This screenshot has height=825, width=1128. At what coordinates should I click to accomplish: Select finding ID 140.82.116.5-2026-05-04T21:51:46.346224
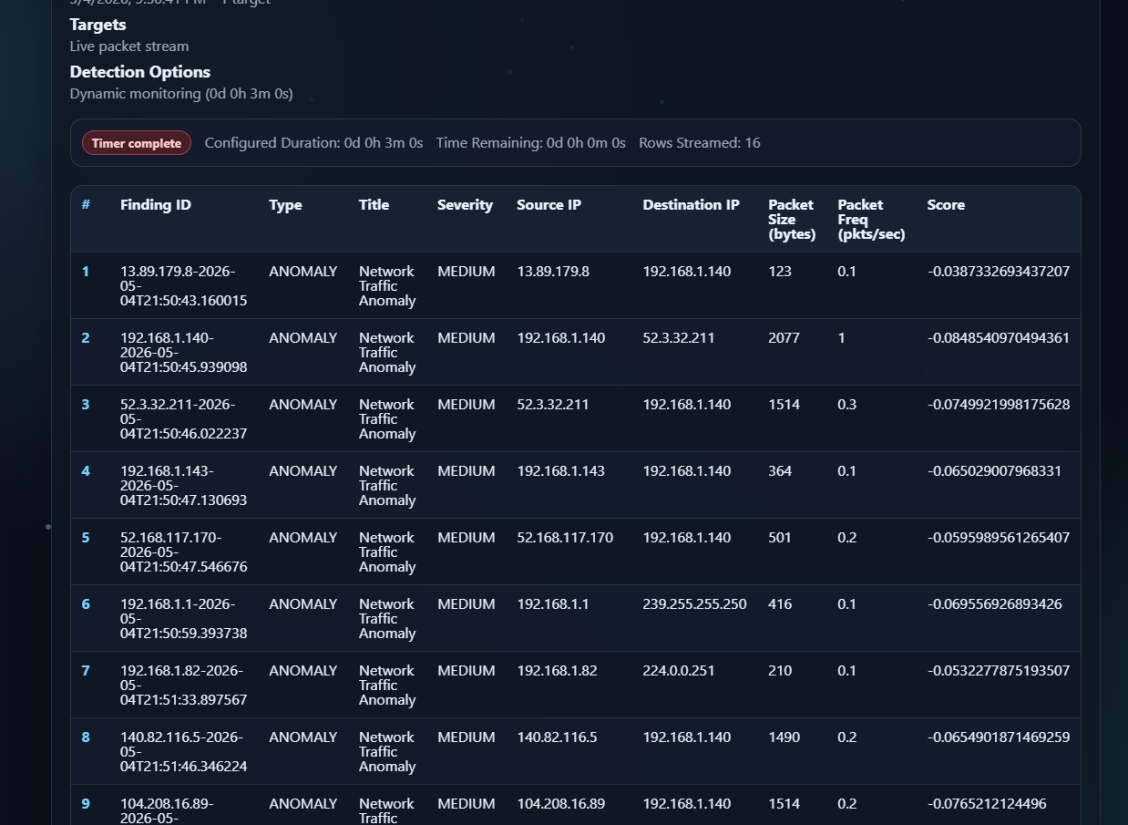pos(183,752)
